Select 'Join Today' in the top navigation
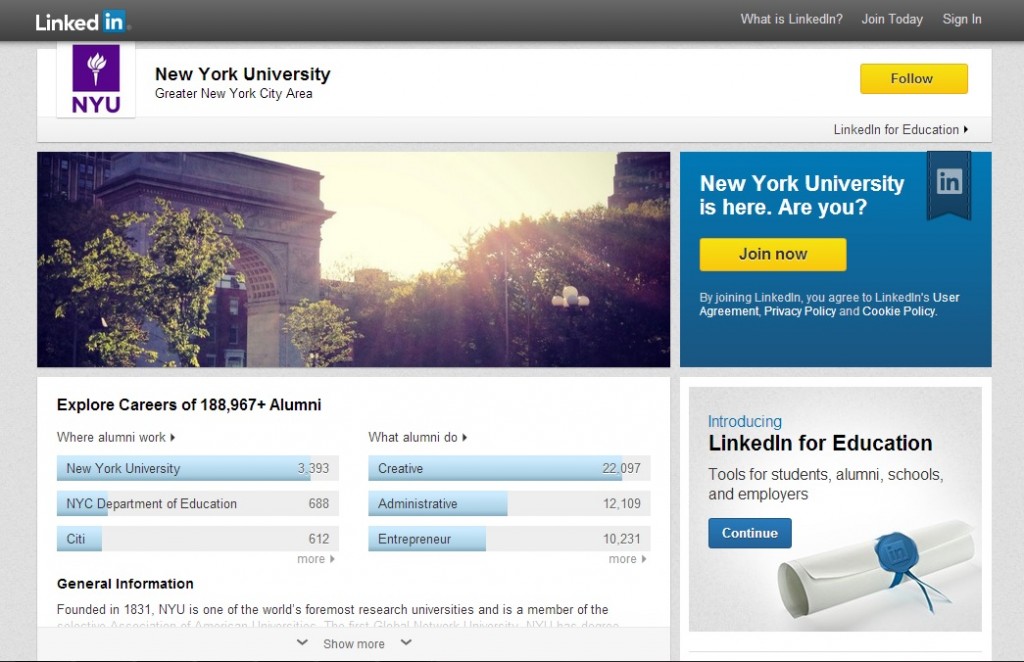 pyautogui.click(x=891, y=19)
